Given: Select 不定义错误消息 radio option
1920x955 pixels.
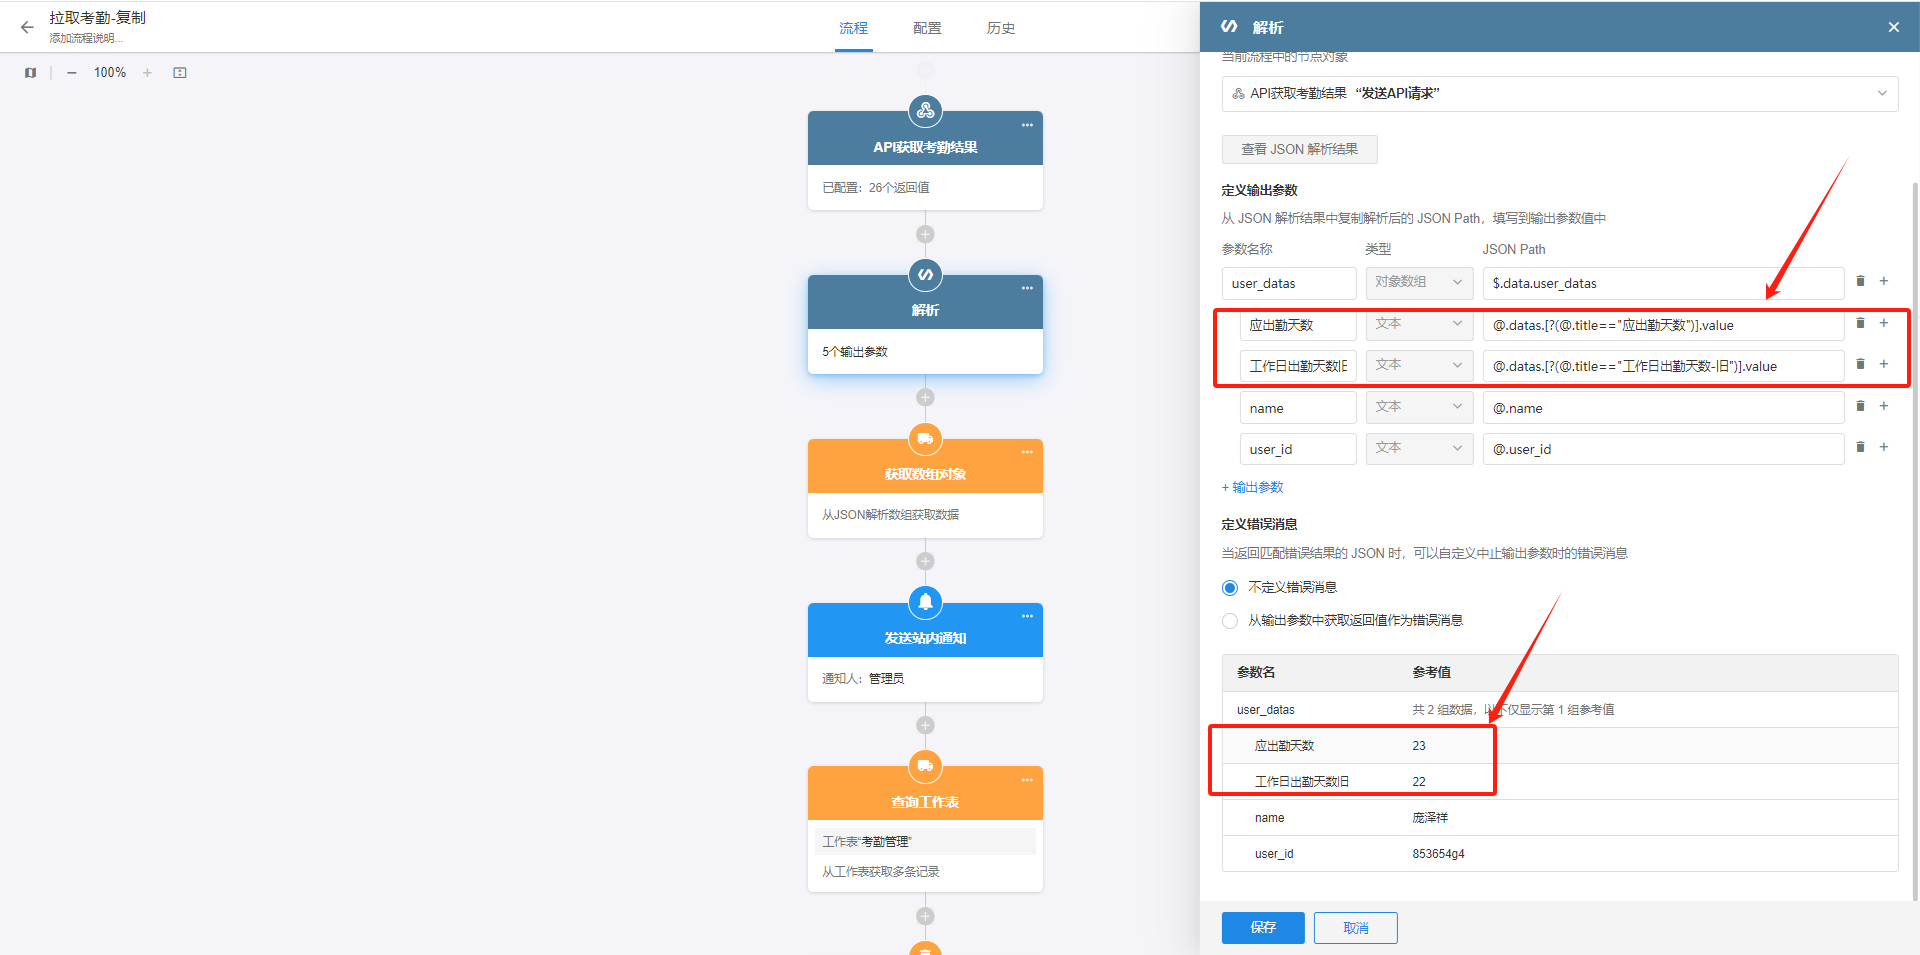Looking at the screenshot, I should [1230, 588].
